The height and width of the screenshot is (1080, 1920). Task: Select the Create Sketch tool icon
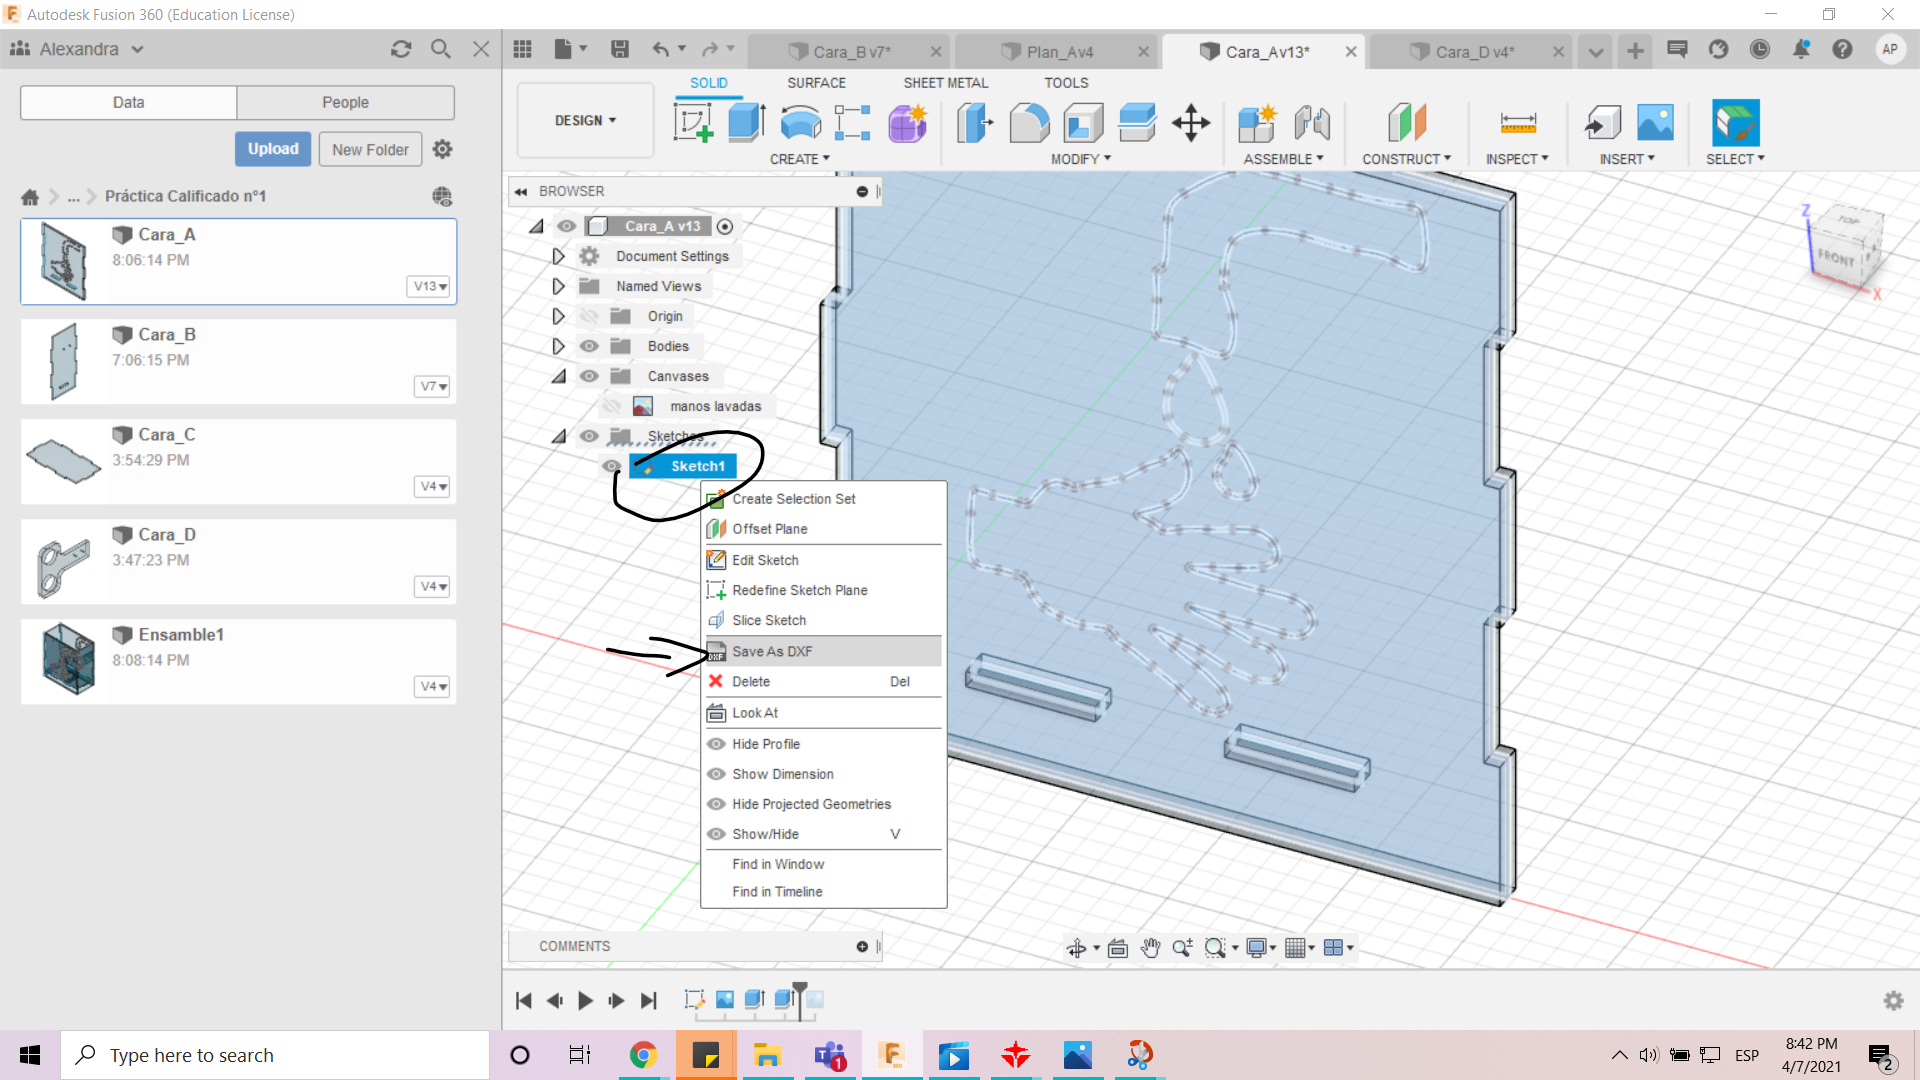[x=693, y=123]
